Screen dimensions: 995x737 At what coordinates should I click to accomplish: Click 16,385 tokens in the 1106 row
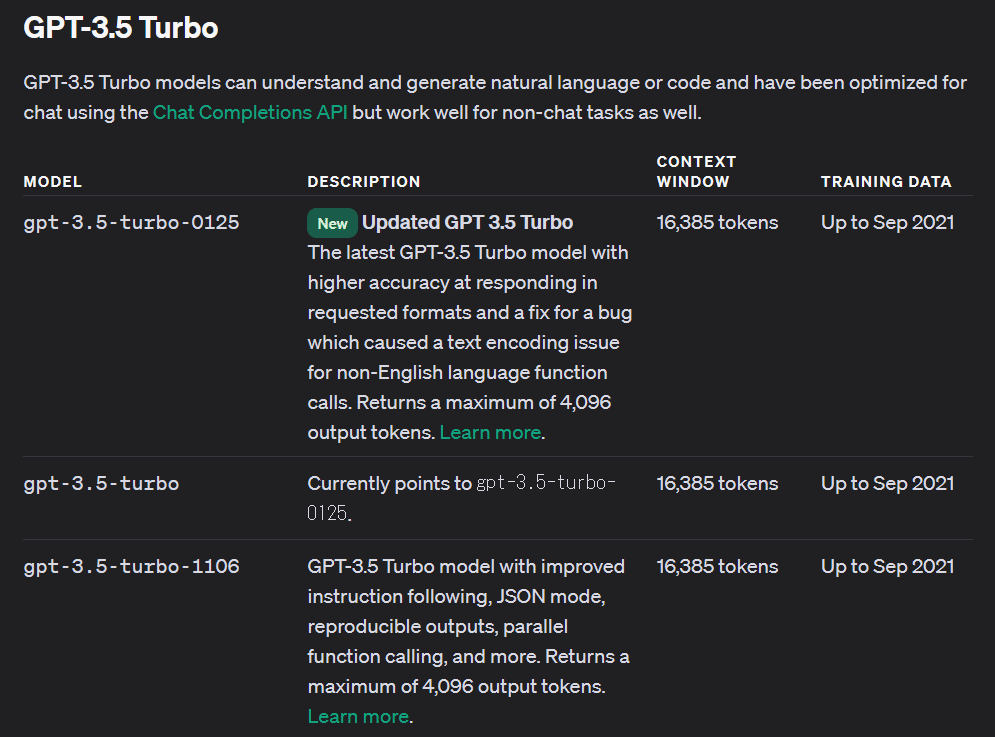(717, 566)
